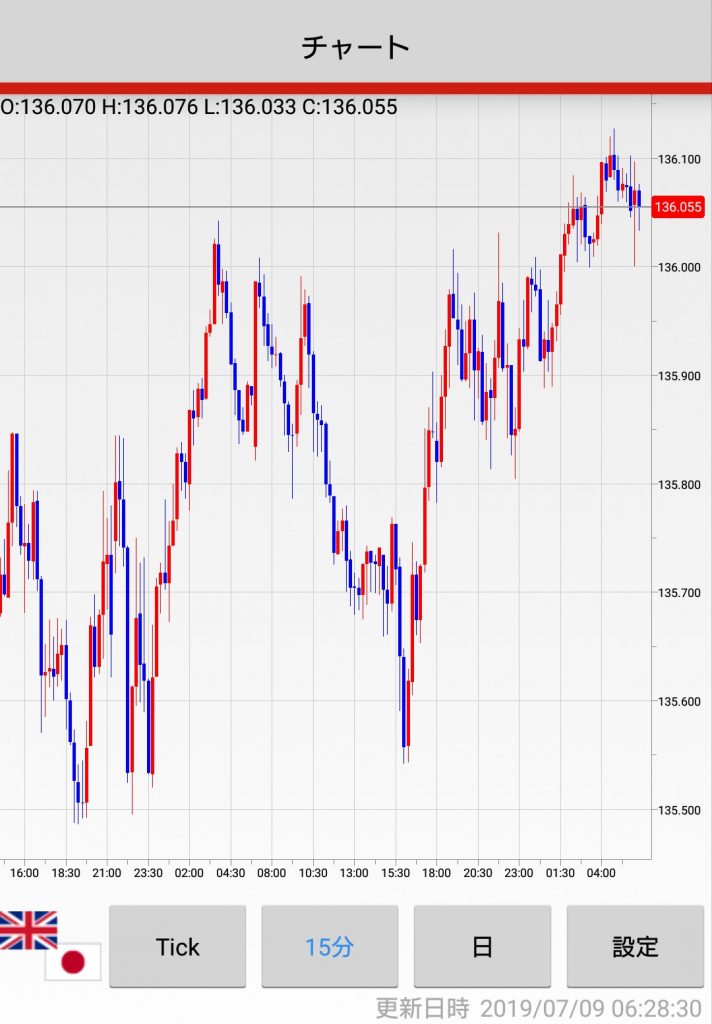Tap the チャート title header
The width and height of the screenshot is (712, 1024).
(x=356, y=46)
